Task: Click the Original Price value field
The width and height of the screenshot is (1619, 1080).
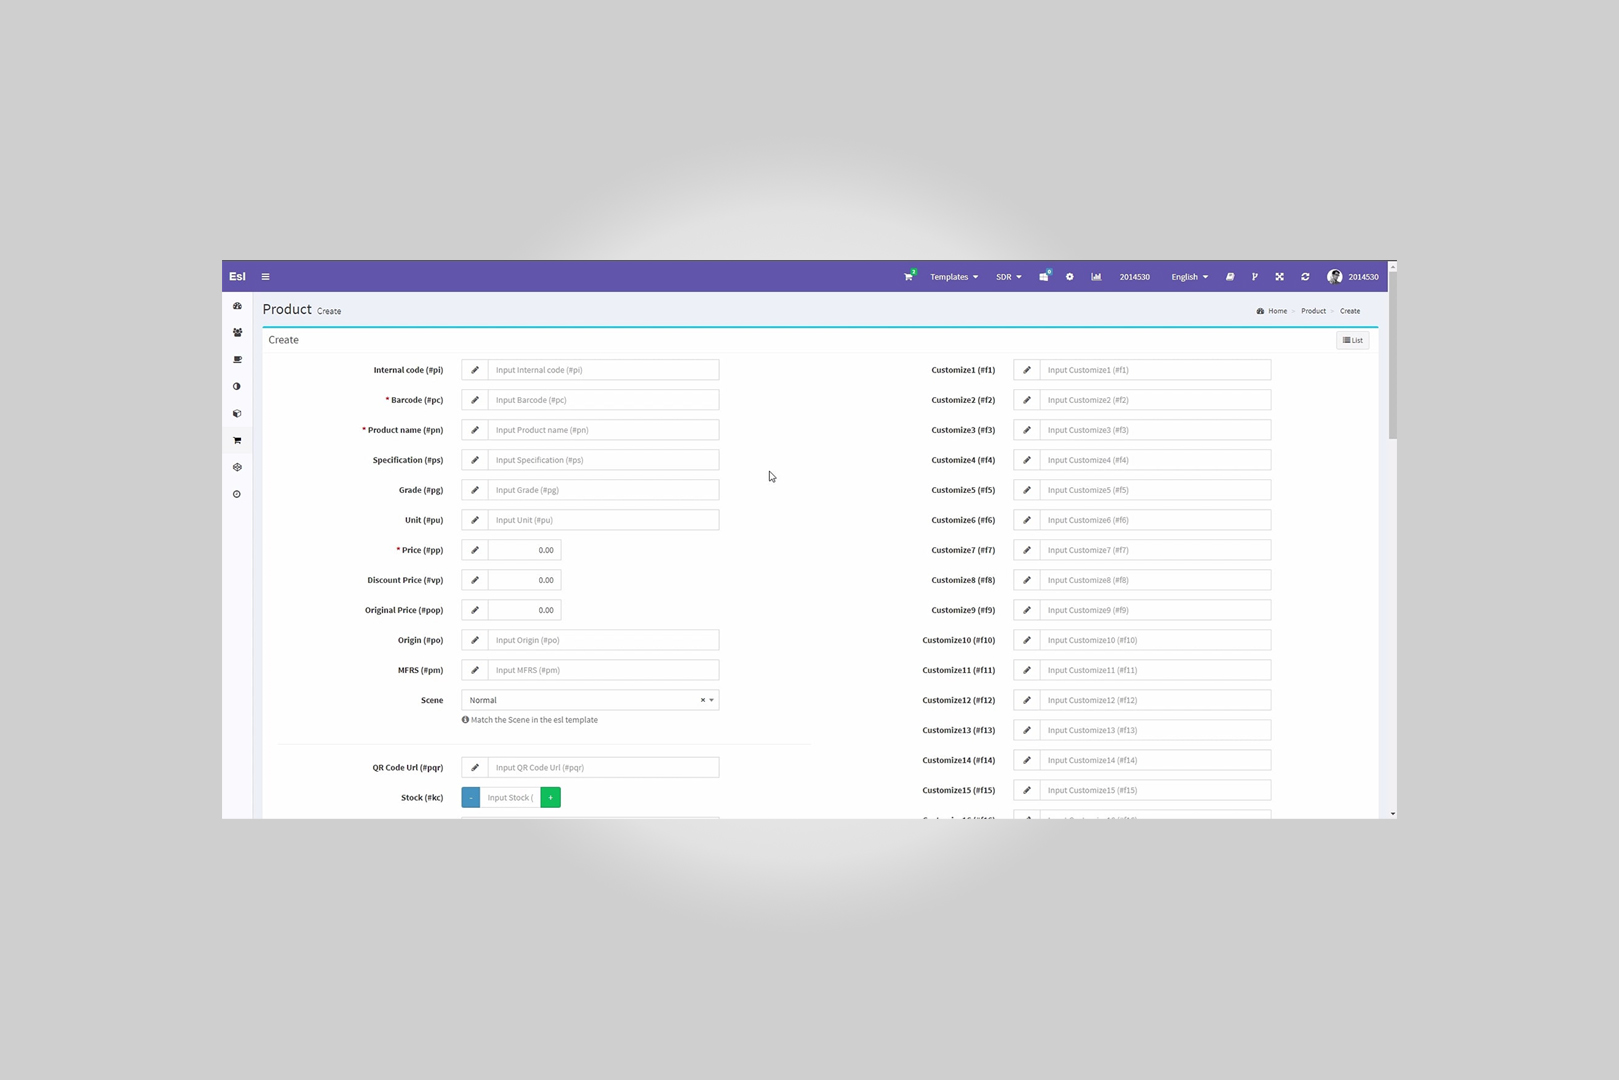Action: (524, 610)
